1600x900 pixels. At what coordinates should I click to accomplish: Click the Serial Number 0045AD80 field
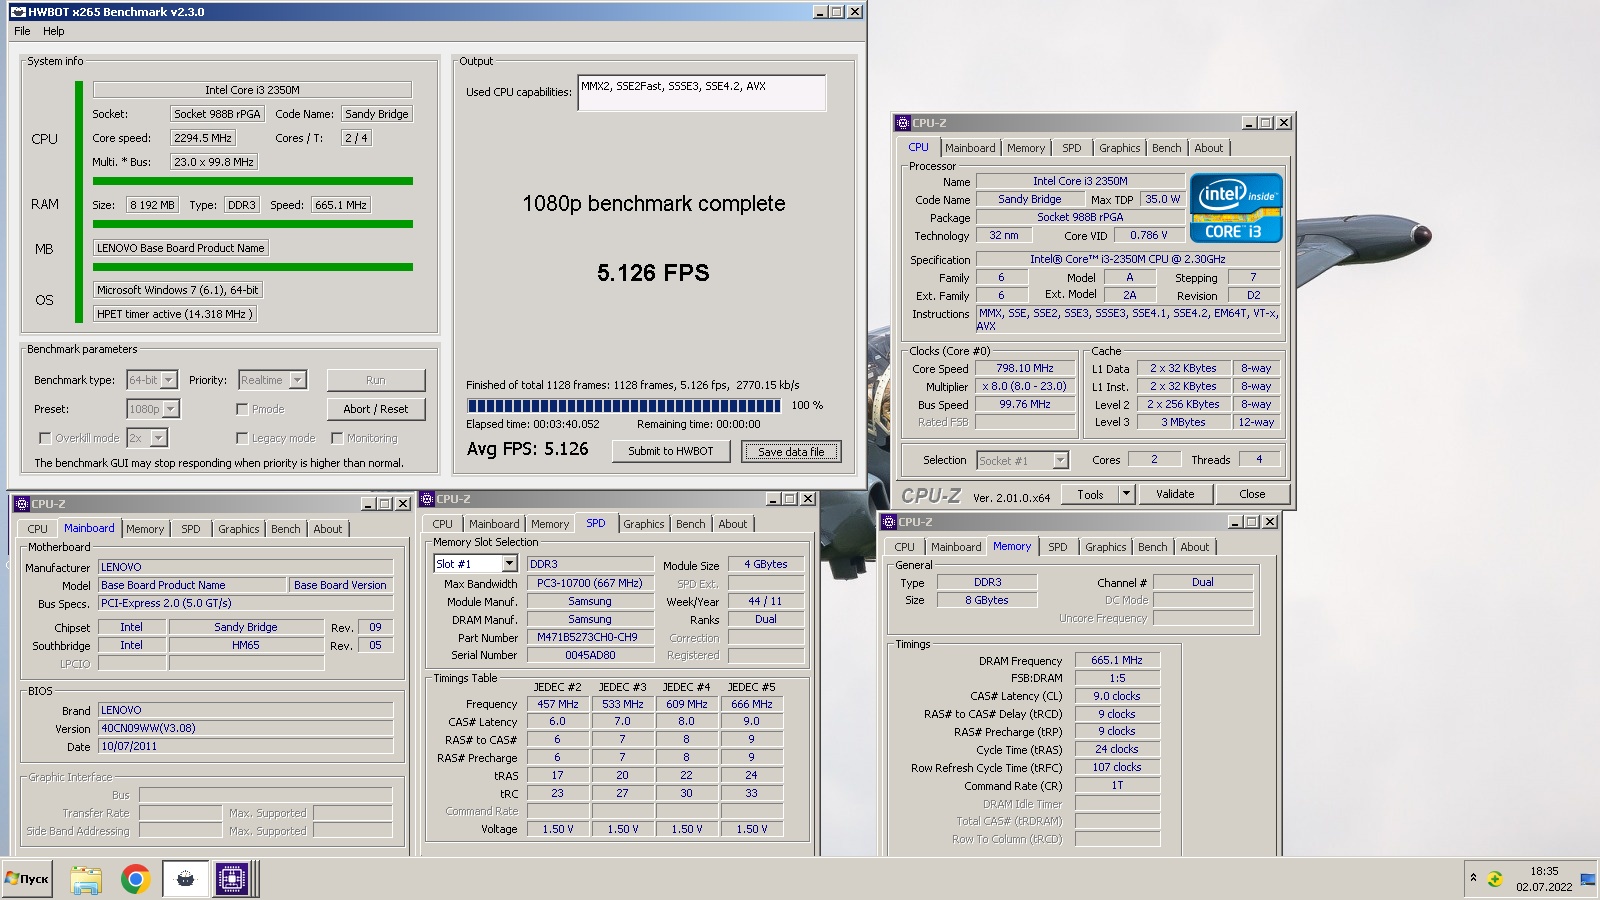(590, 655)
